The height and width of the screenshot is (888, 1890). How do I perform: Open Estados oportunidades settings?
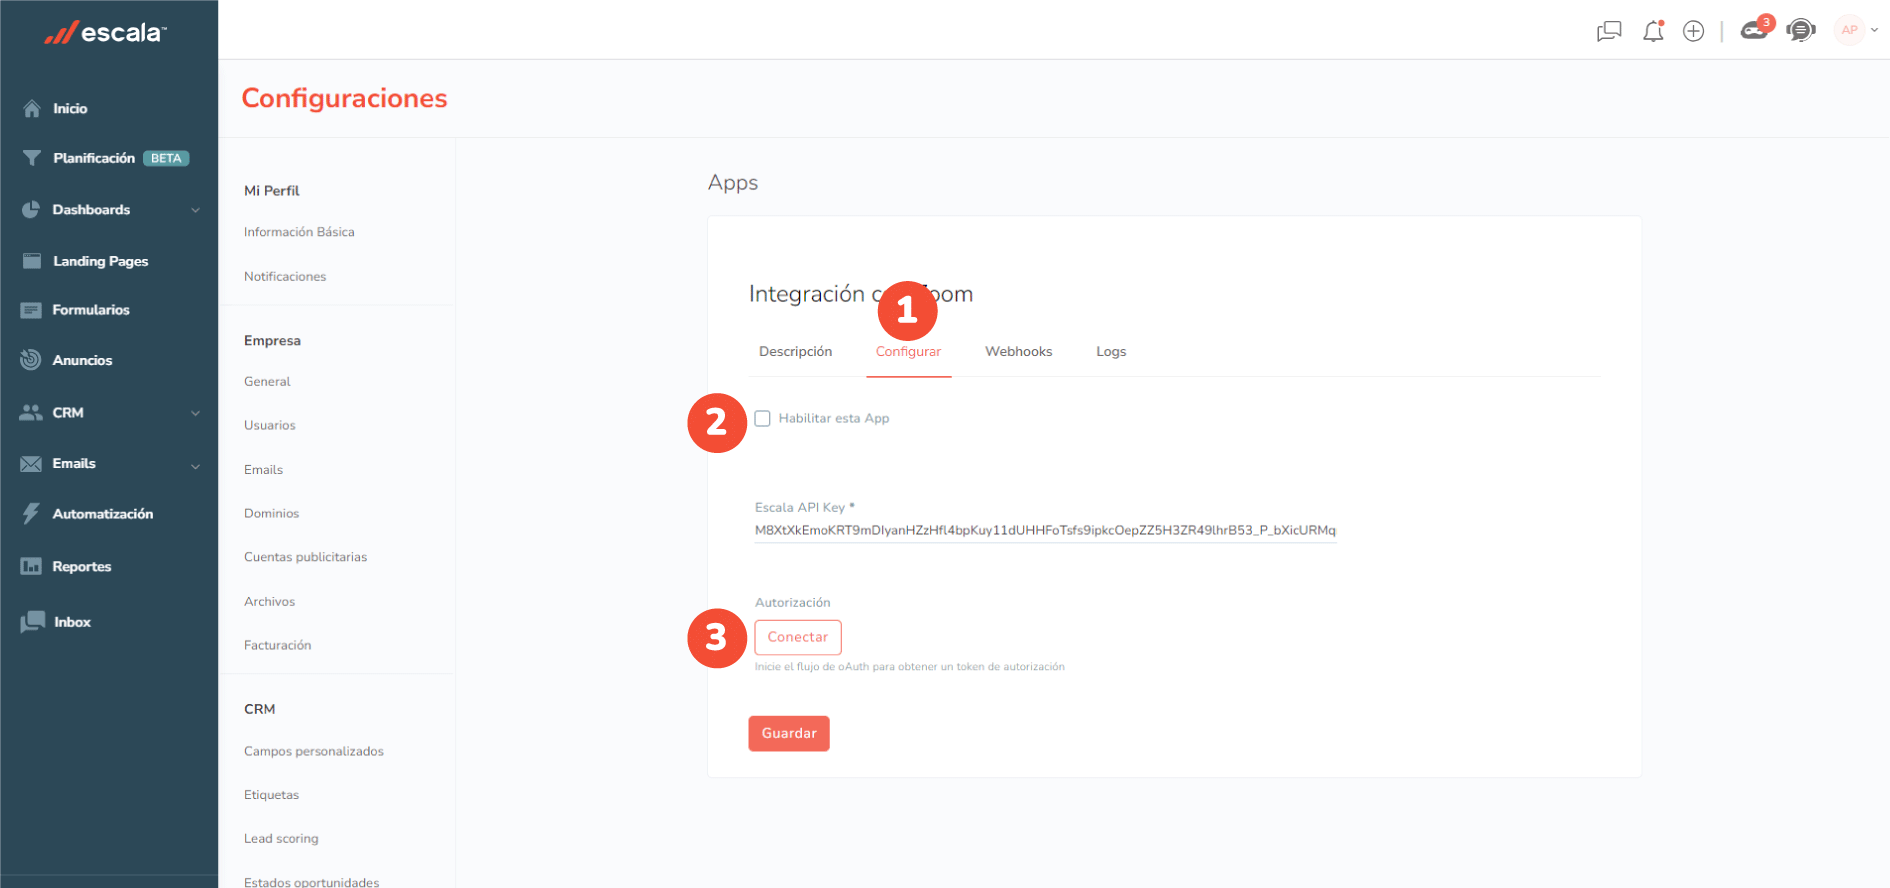[x=312, y=882]
